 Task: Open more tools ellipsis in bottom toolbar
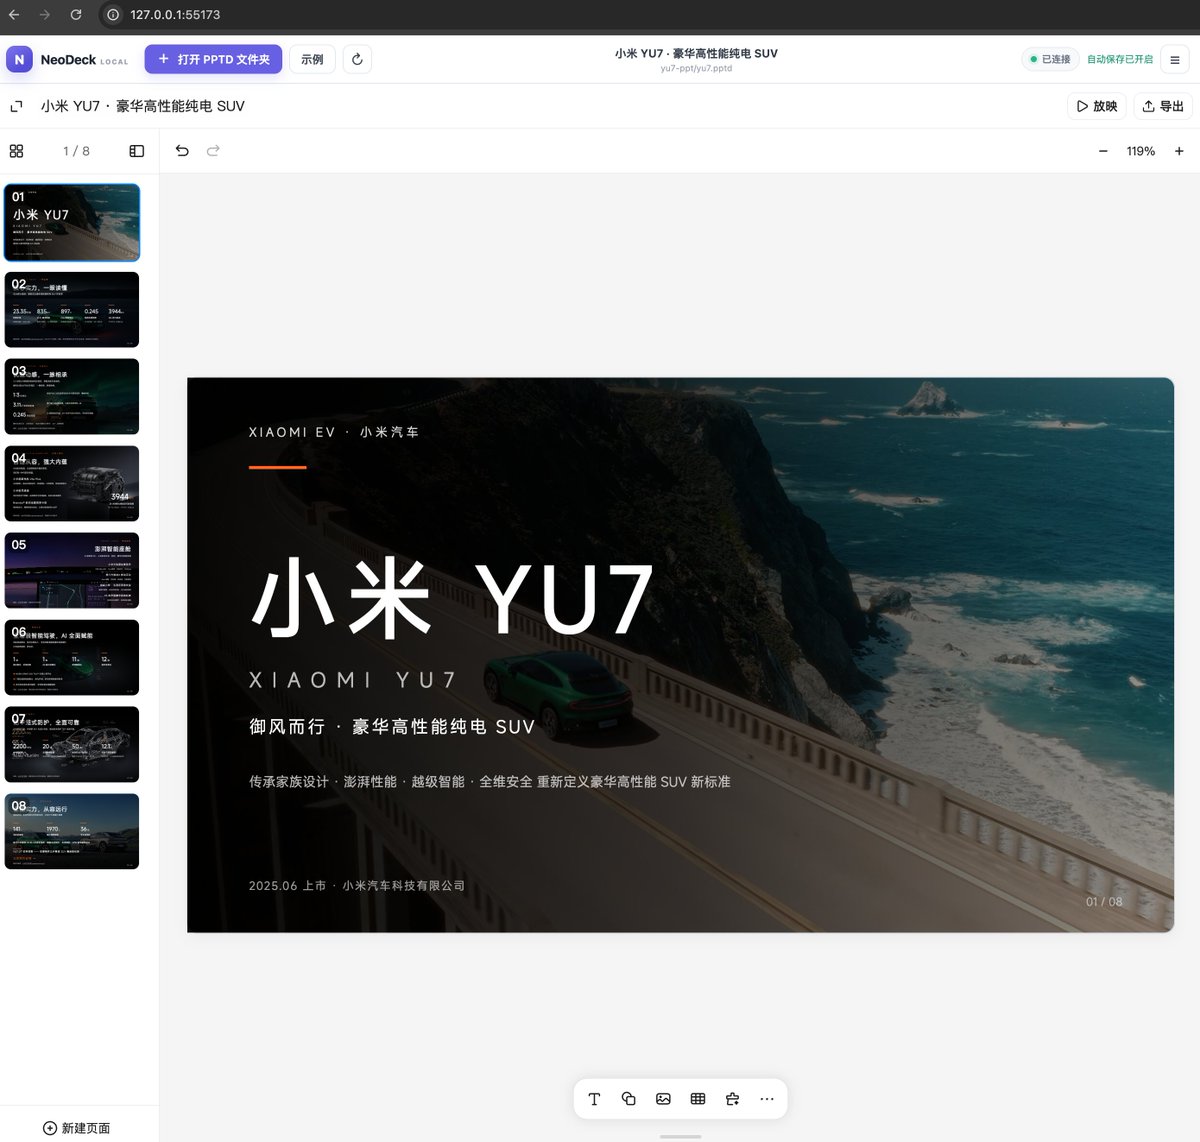tap(767, 1099)
